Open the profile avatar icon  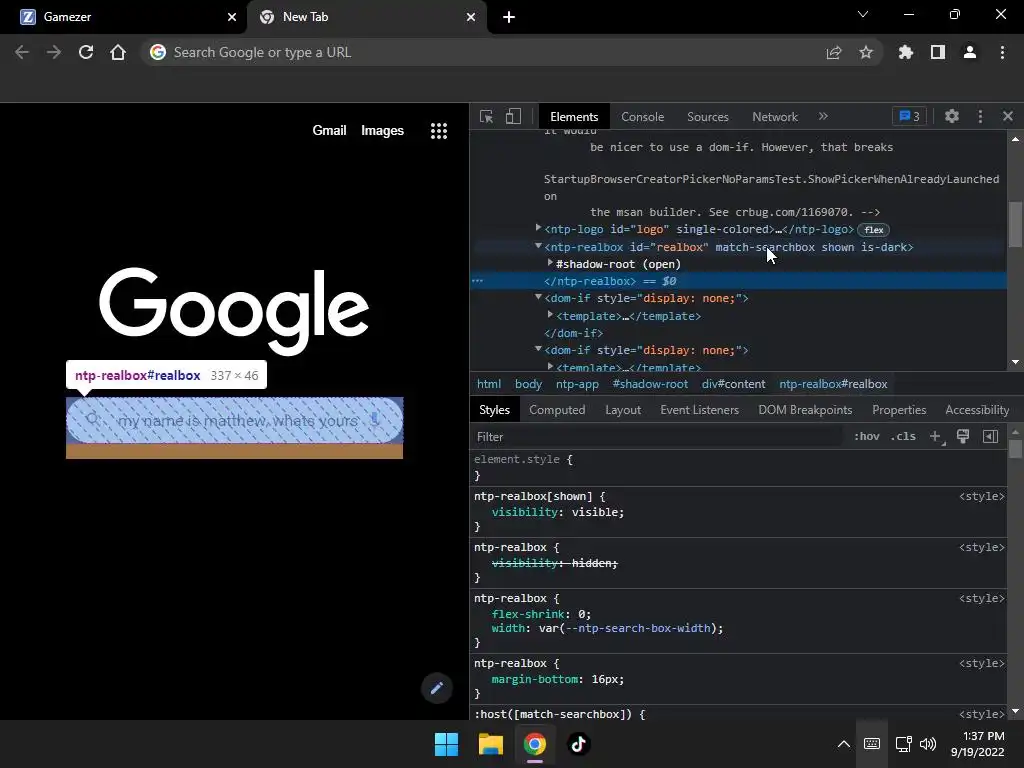point(970,52)
